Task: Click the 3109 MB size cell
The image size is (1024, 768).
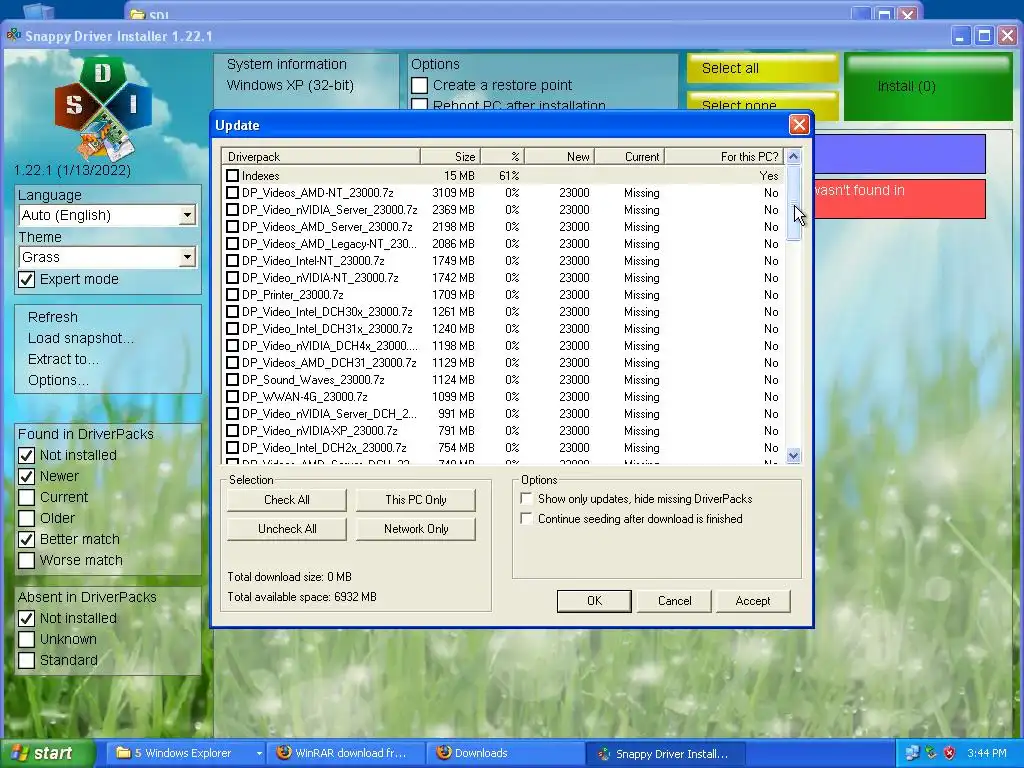Action: (453, 193)
